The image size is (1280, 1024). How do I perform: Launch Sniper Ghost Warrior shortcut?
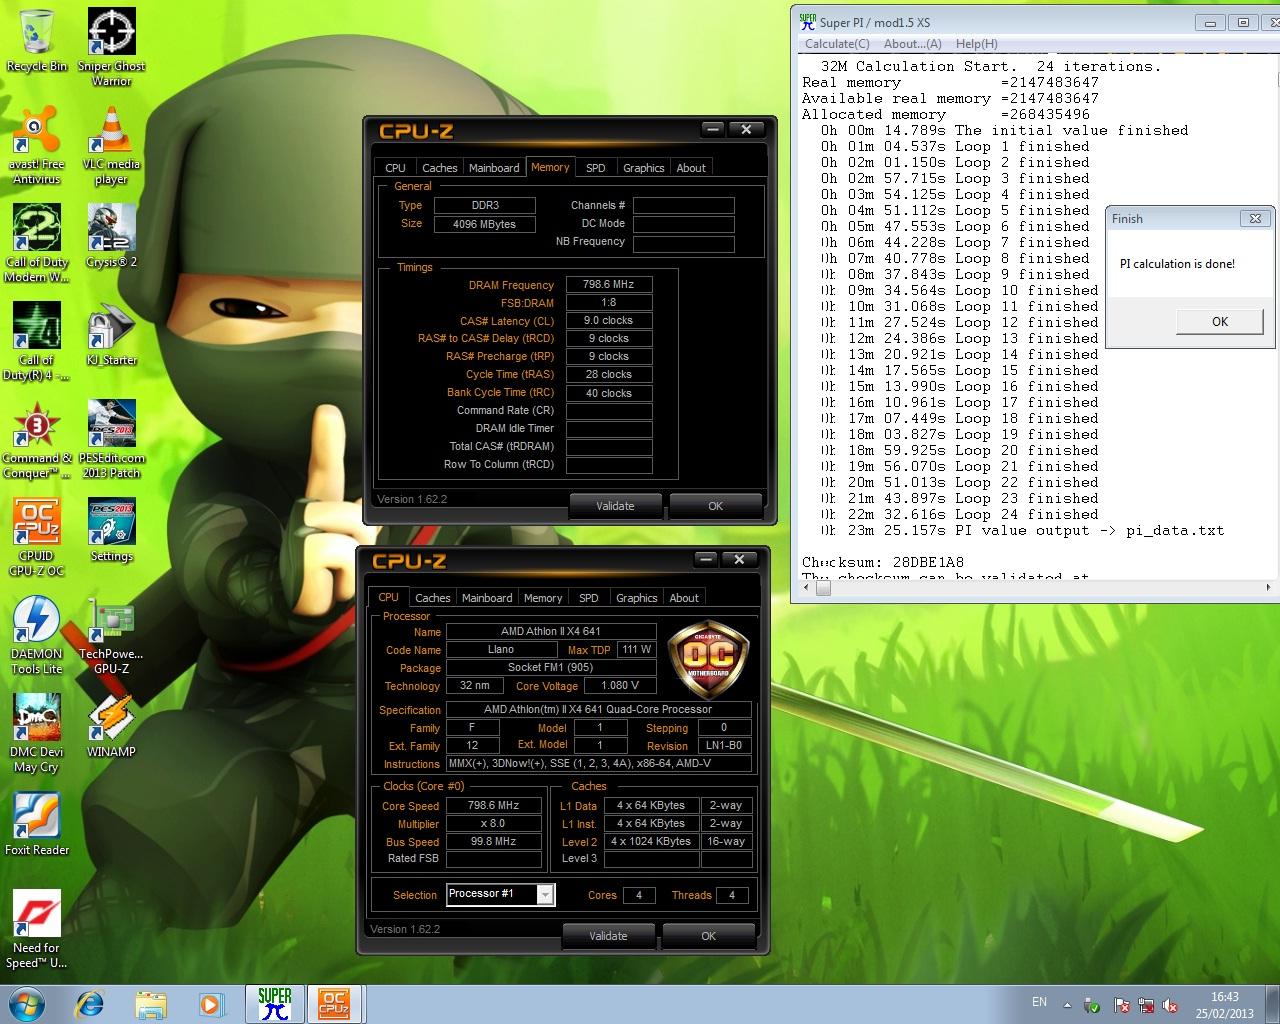pyautogui.click(x=112, y=47)
